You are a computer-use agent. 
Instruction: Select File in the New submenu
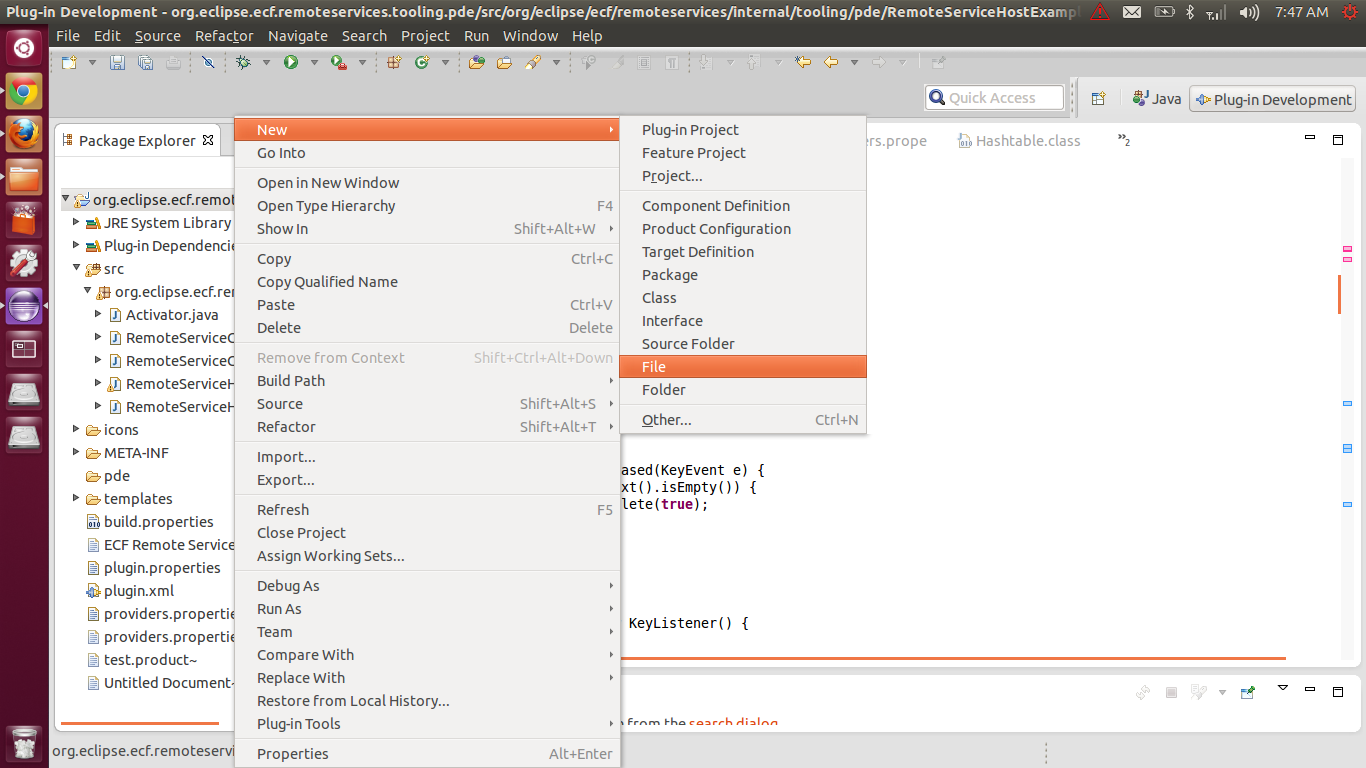743,366
